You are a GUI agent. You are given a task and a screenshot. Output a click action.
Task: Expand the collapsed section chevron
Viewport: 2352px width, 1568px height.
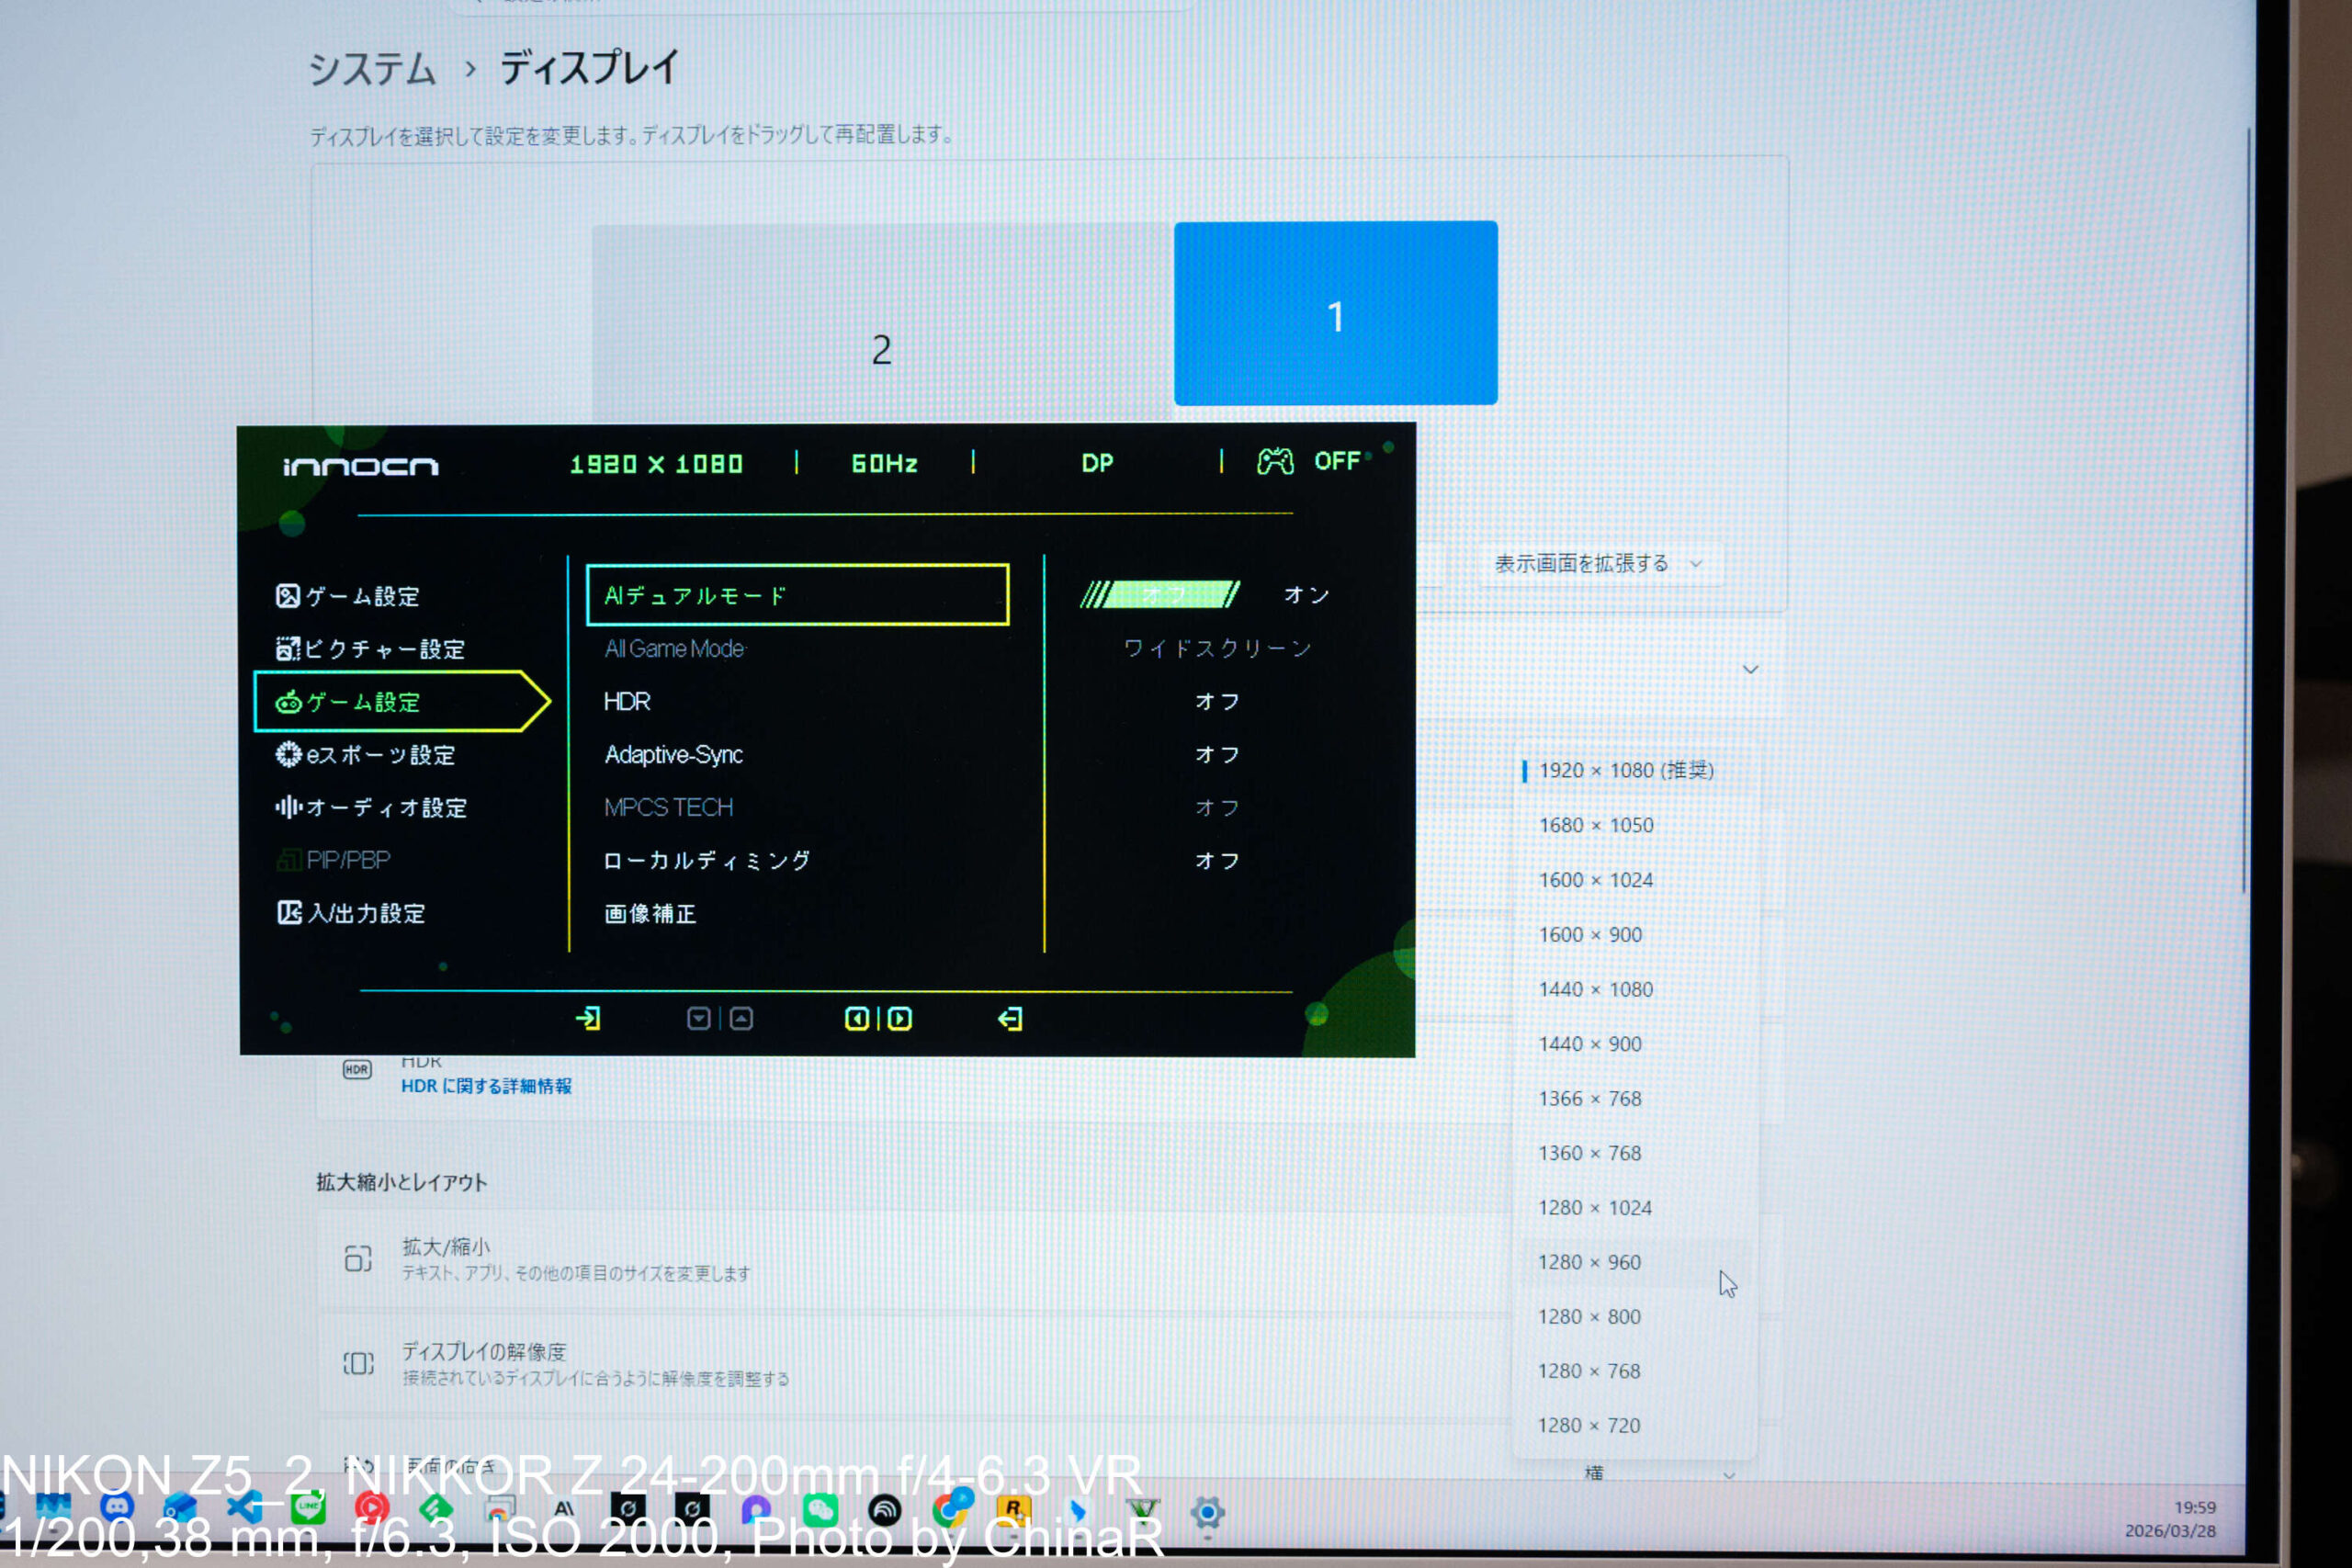coord(1750,669)
